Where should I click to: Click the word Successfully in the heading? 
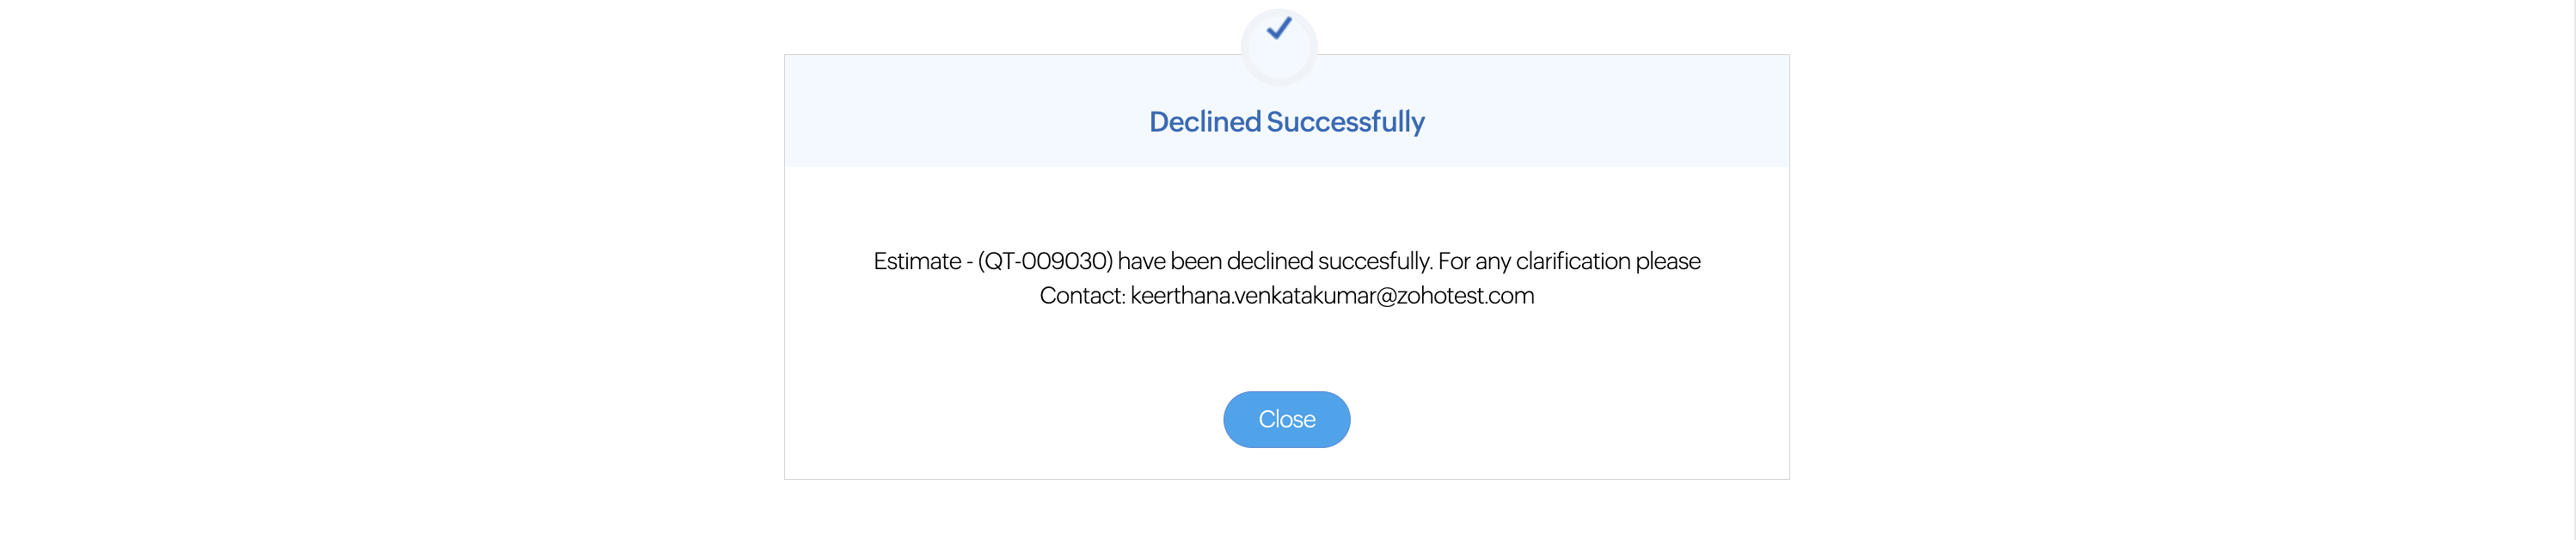[1345, 122]
